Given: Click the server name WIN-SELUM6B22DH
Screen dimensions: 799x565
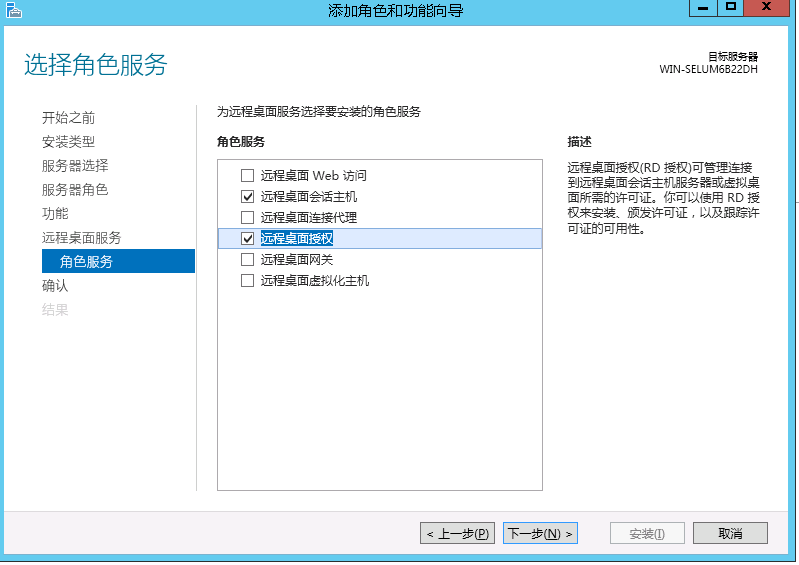Looking at the screenshot, I should 708,69.
